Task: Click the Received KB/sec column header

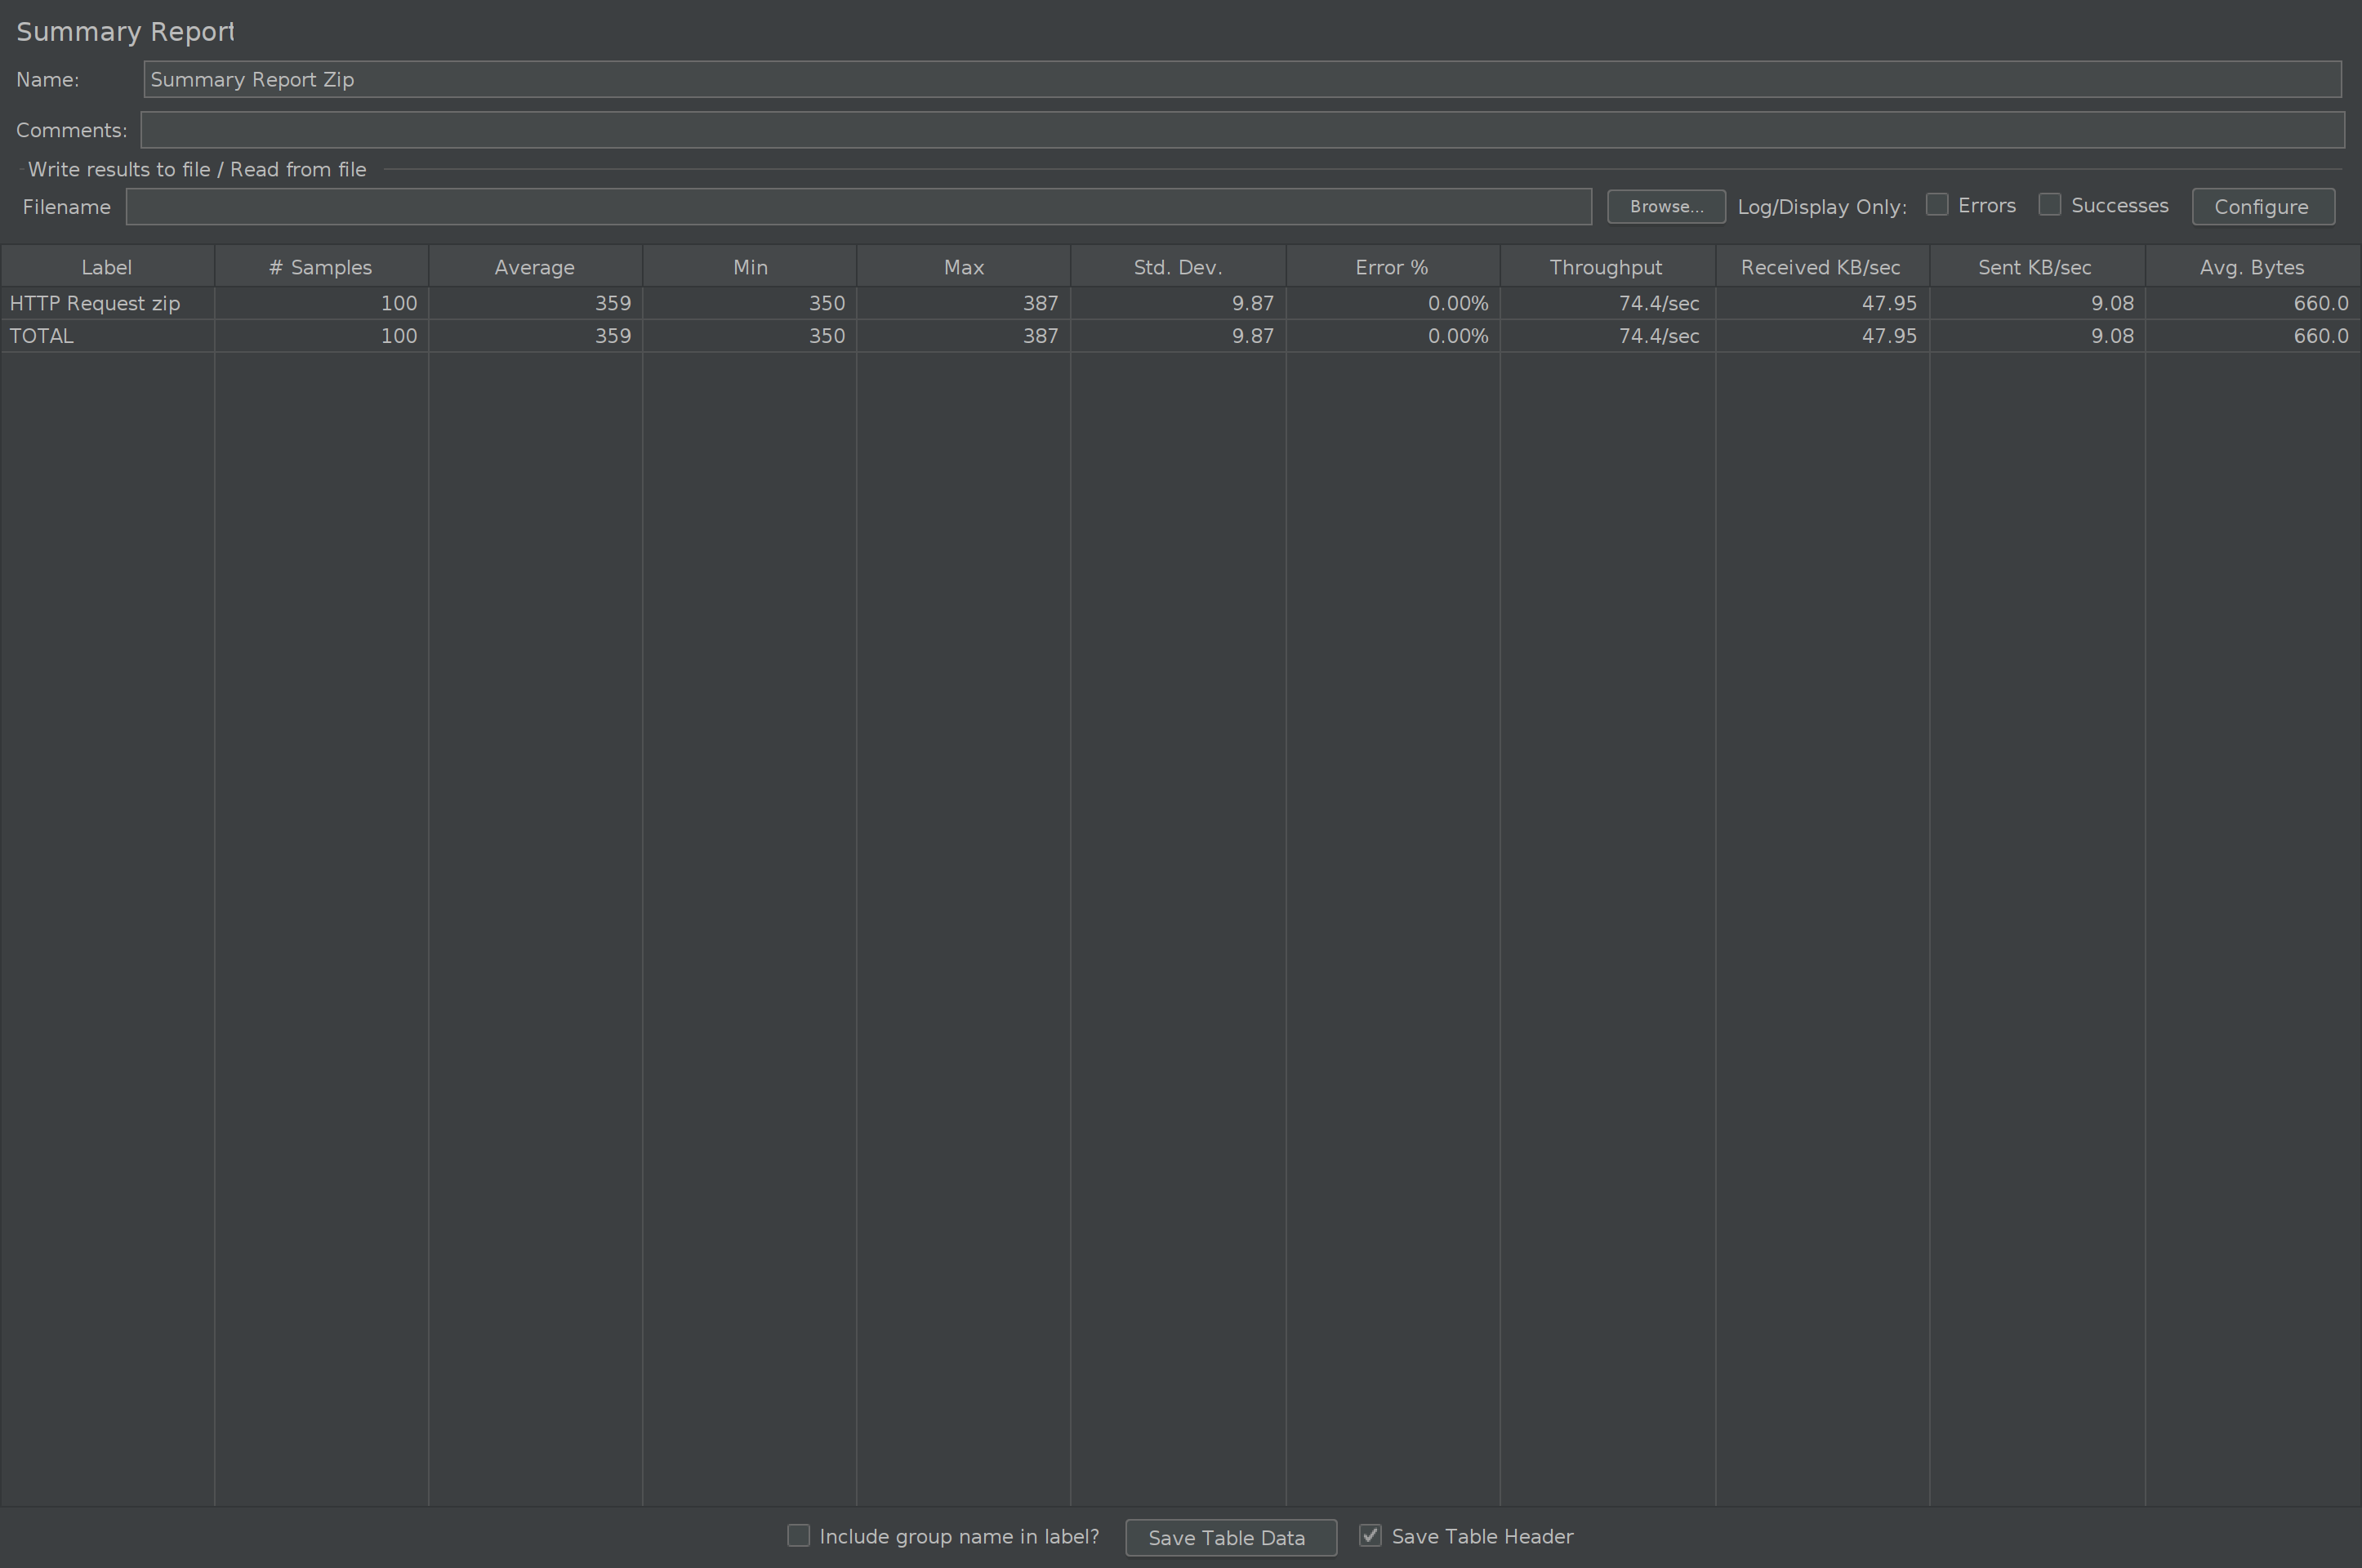Action: click(x=1821, y=267)
